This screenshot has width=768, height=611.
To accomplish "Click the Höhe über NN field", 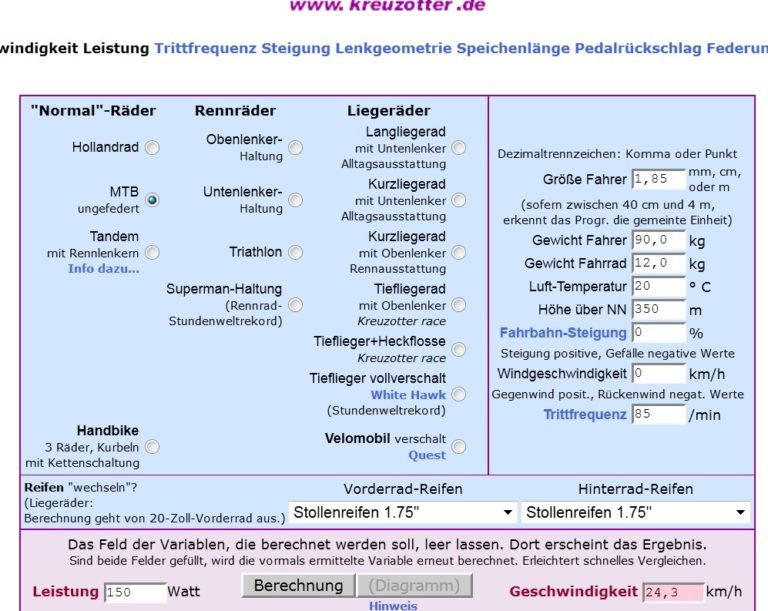I will tap(658, 310).
